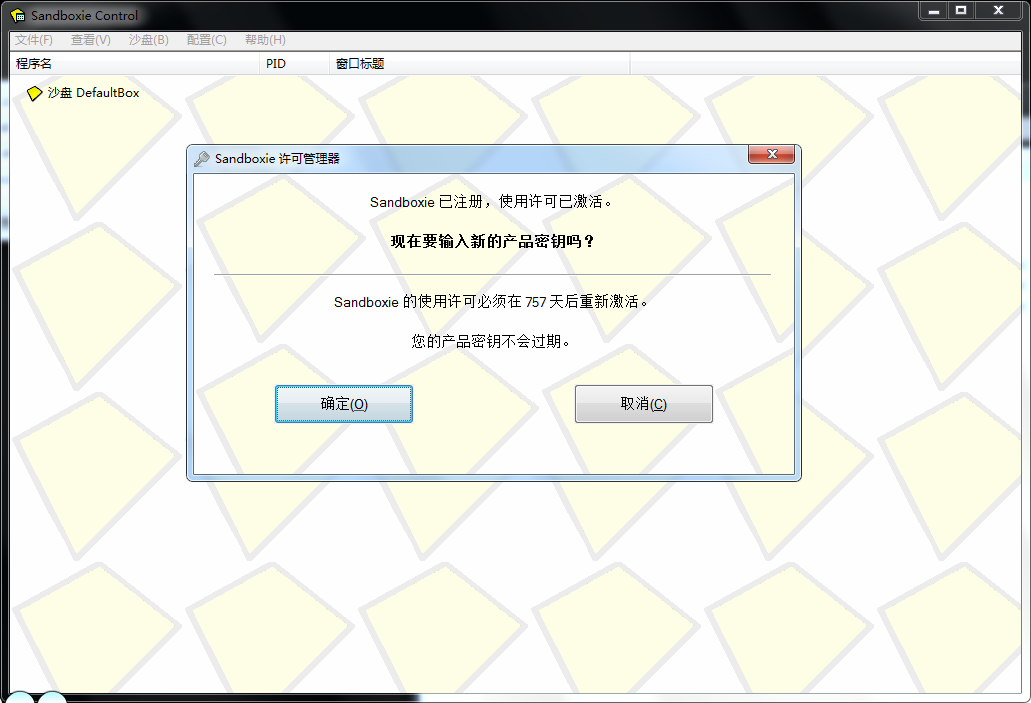1031x703 pixels.
Task: Open the 配置(C) menu
Action: (206, 40)
